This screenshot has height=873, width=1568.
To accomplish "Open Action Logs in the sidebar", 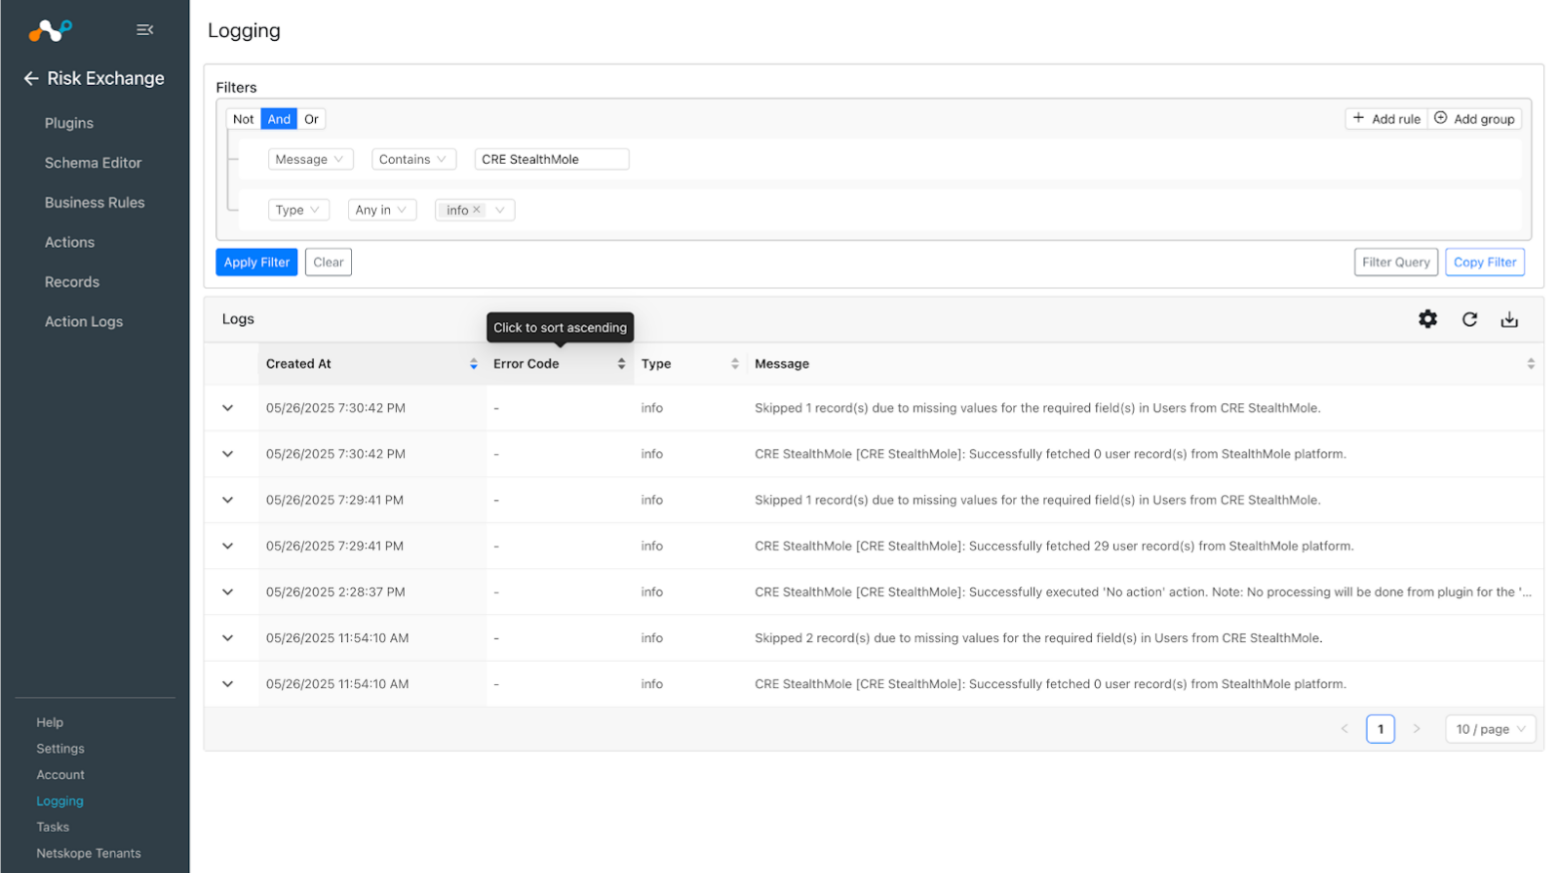I will coord(84,322).
